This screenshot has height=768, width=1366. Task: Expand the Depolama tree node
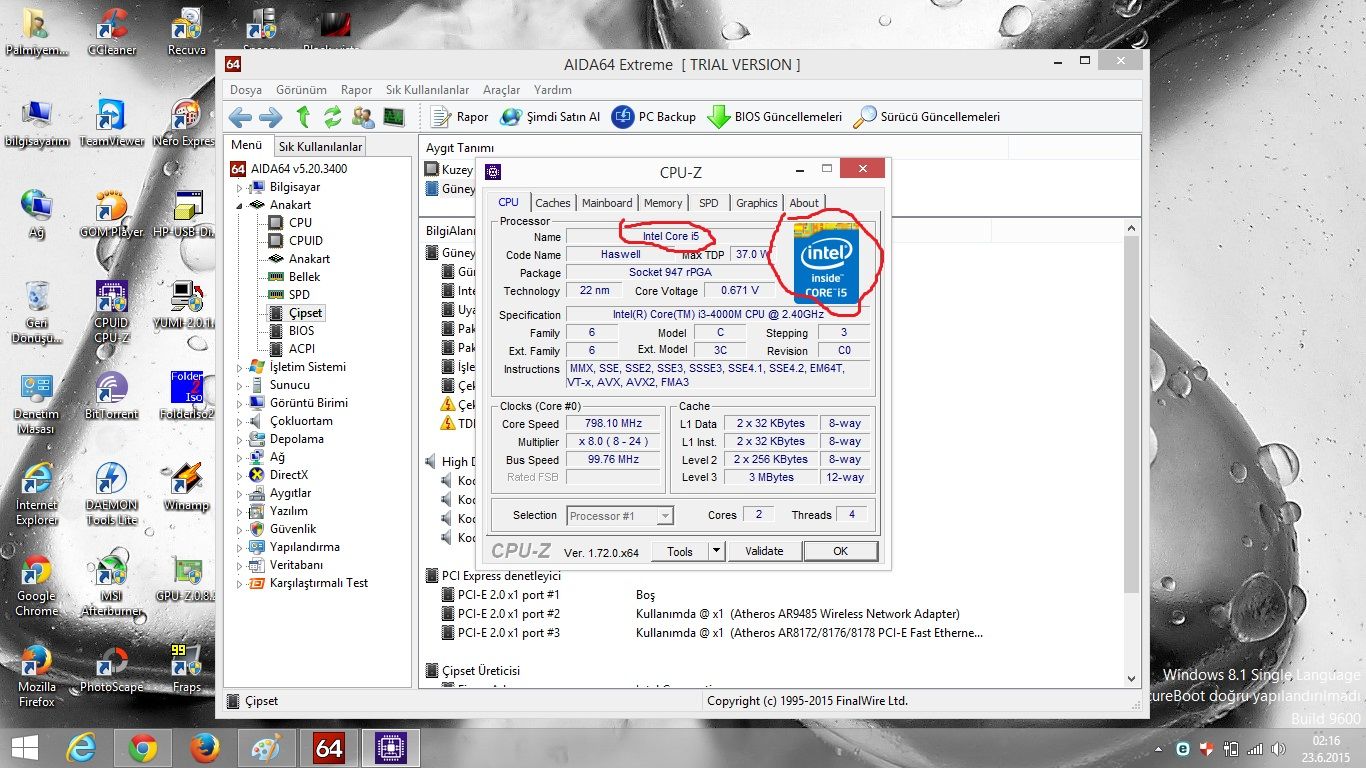point(240,439)
